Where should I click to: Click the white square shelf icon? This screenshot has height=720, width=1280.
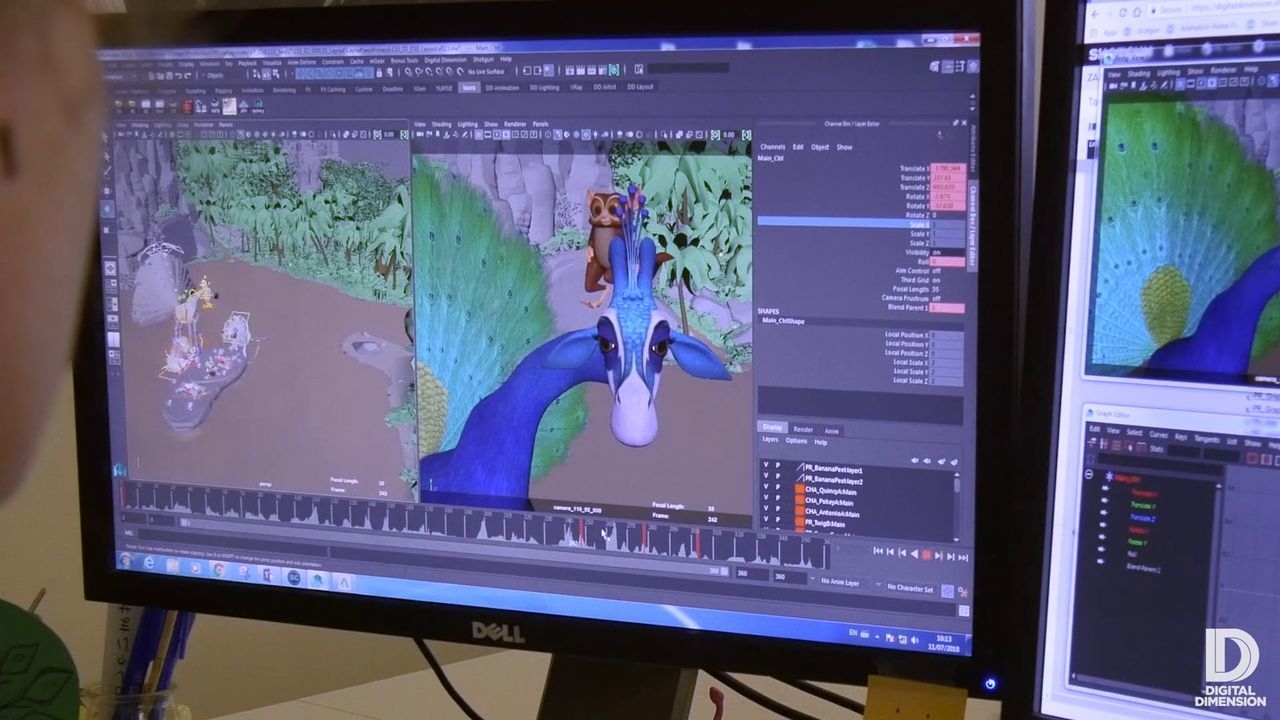tap(230, 106)
